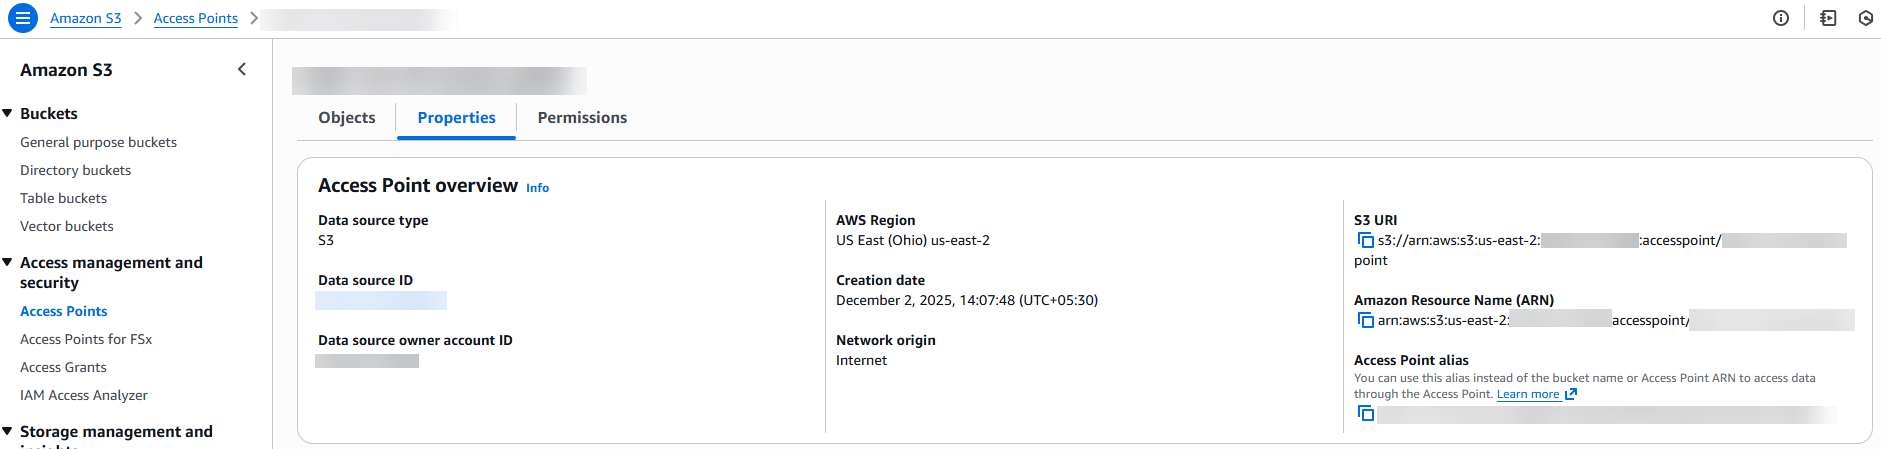Click the Amazon S3 breadcrumb link
Screen dimensions: 1881x449
click(86, 18)
